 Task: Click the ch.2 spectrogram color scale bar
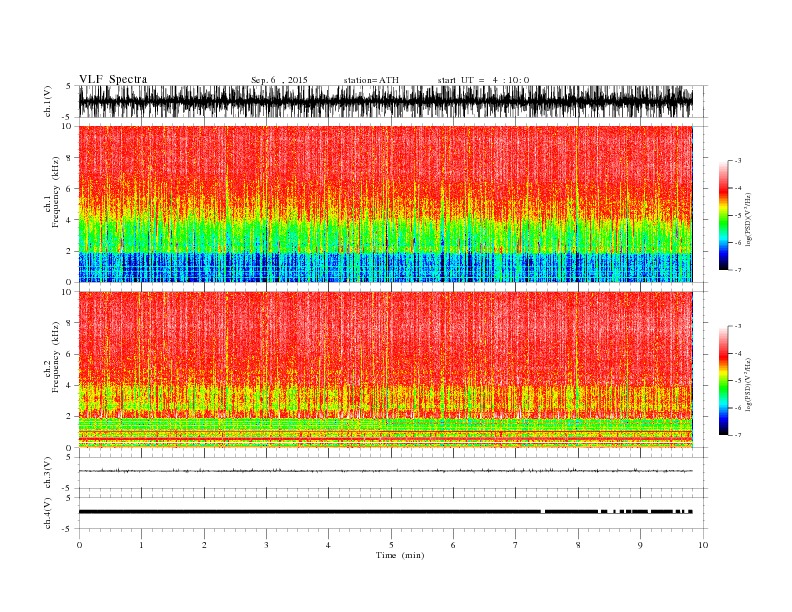tap(723, 381)
